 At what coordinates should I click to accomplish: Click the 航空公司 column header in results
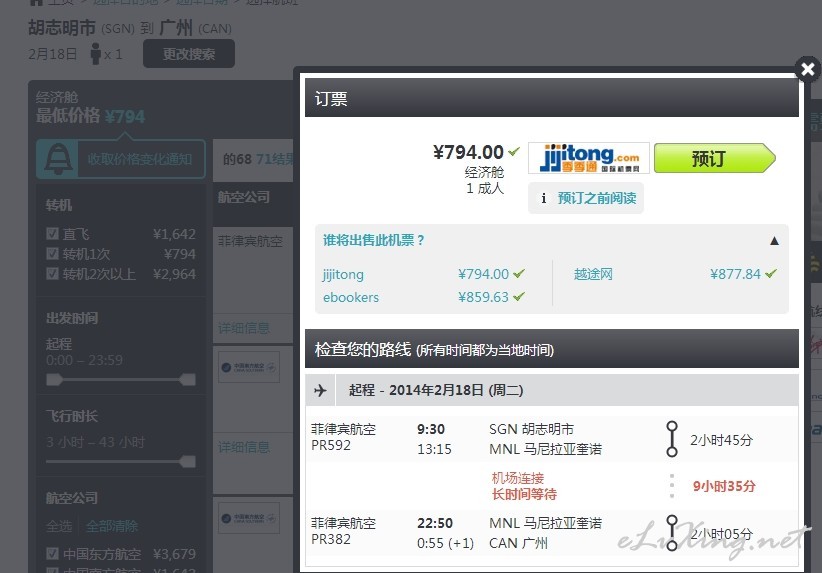tap(244, 197)
